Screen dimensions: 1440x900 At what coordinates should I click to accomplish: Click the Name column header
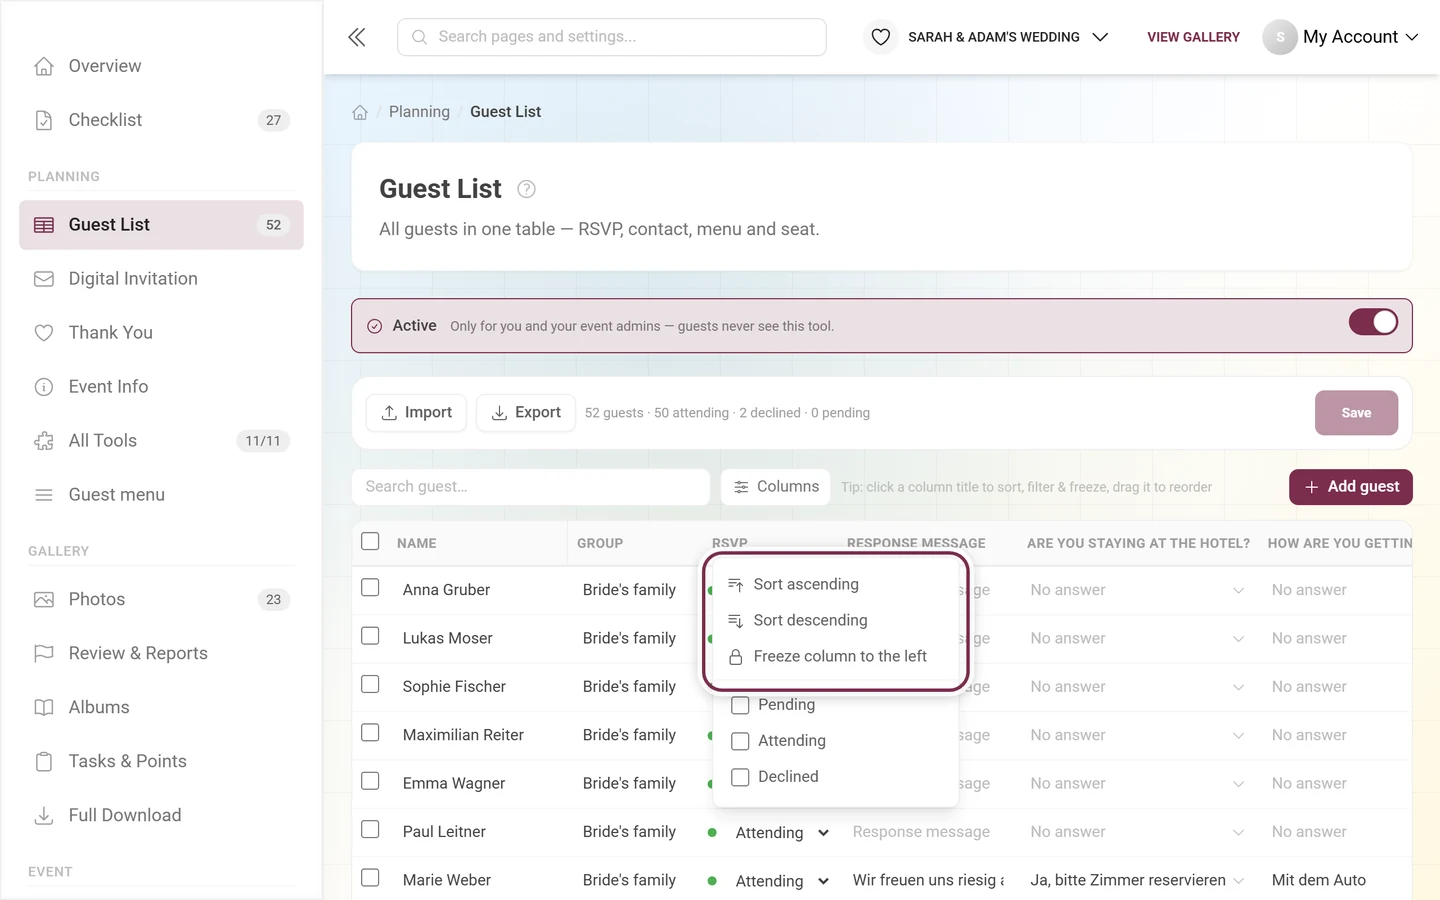(416, 543)
